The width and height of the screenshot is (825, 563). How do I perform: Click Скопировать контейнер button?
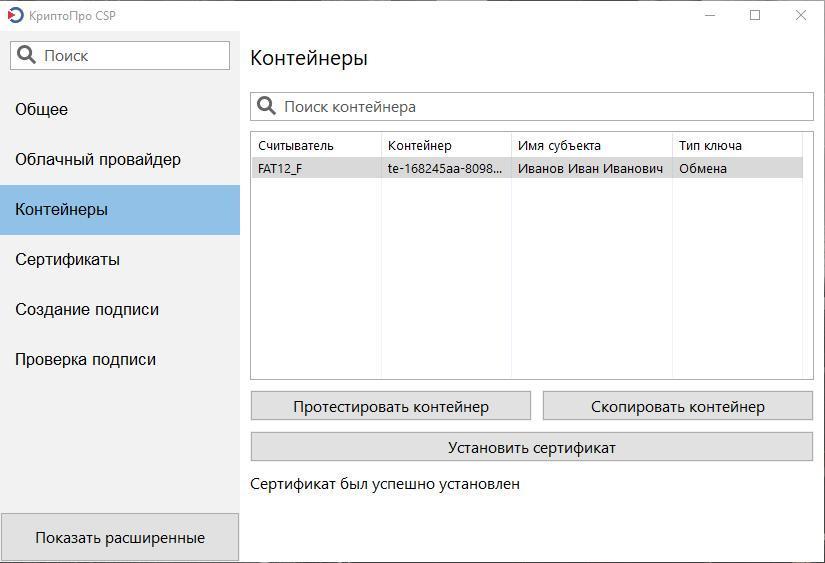point(678,406)
